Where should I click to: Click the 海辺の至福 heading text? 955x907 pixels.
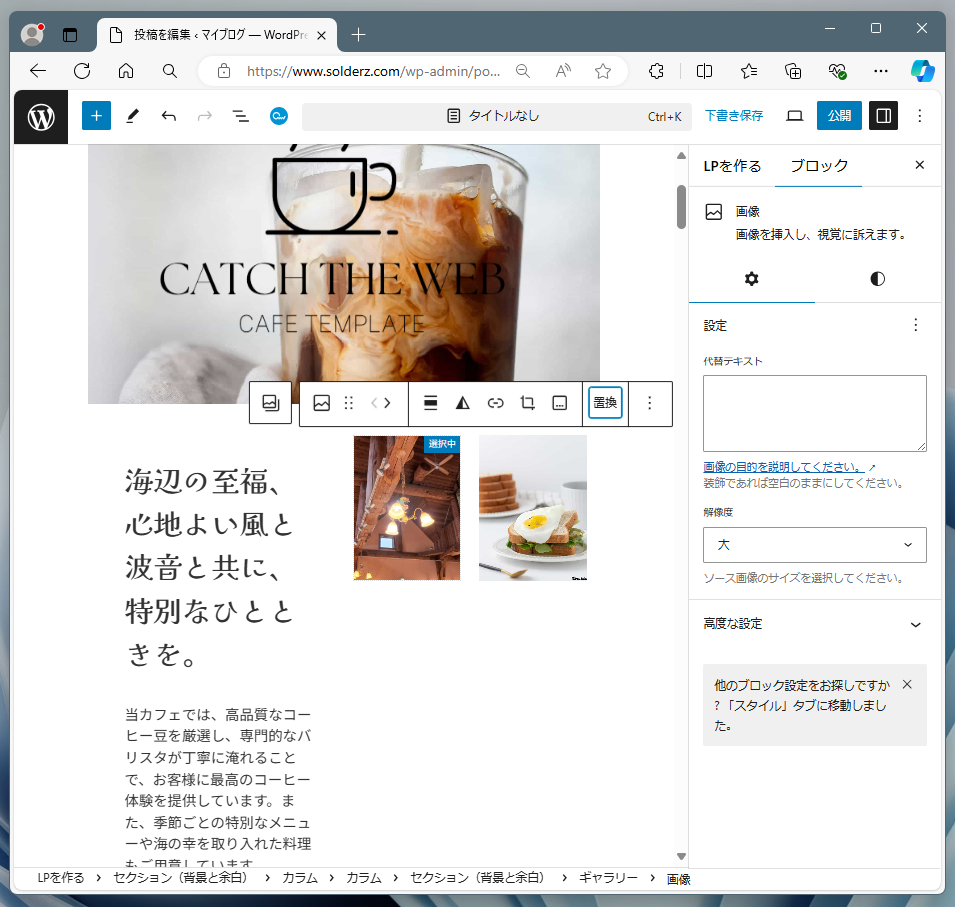pos(210,568)
